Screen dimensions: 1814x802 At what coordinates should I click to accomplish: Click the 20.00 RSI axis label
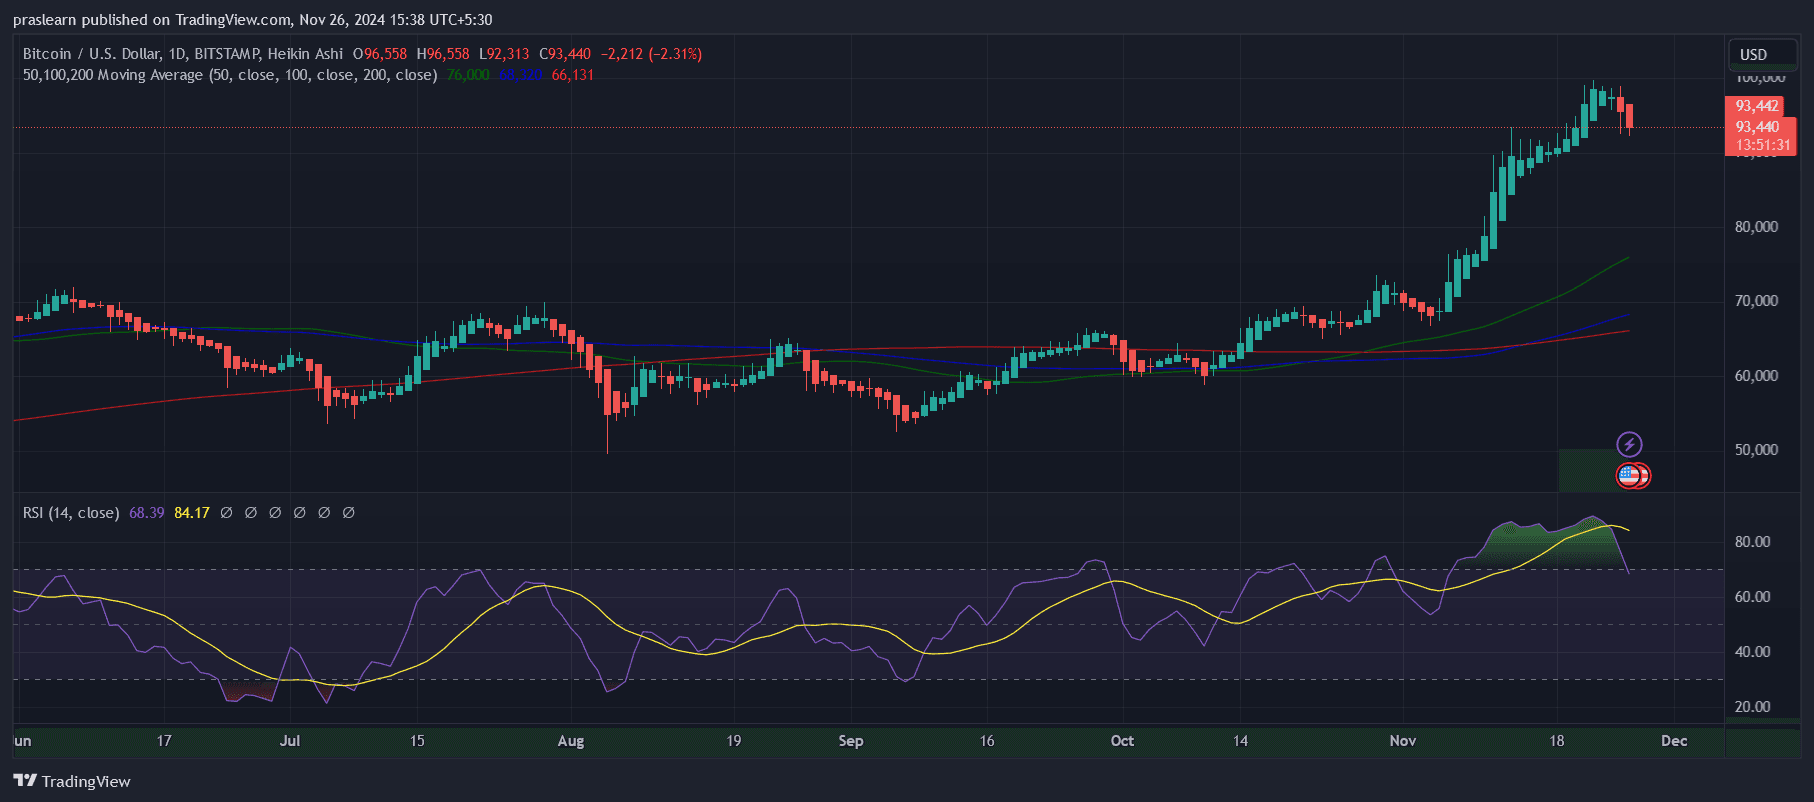tap(1752, 707)
